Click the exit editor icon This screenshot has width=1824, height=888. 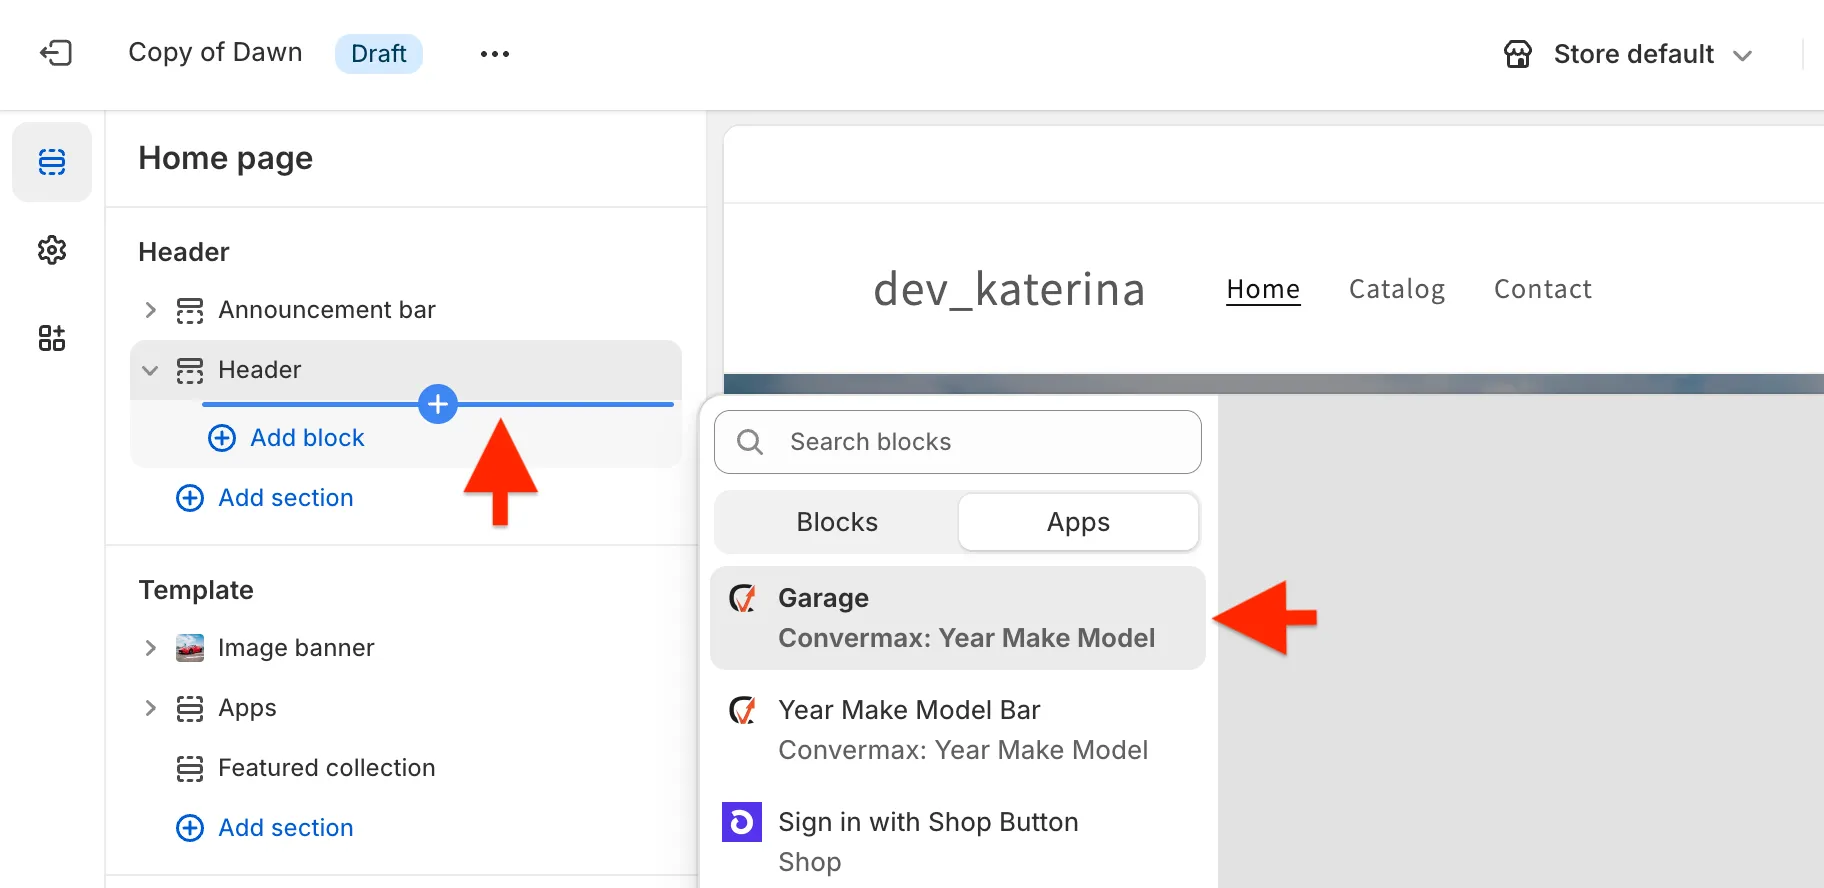pyautogui.click(x=56, y=53)
